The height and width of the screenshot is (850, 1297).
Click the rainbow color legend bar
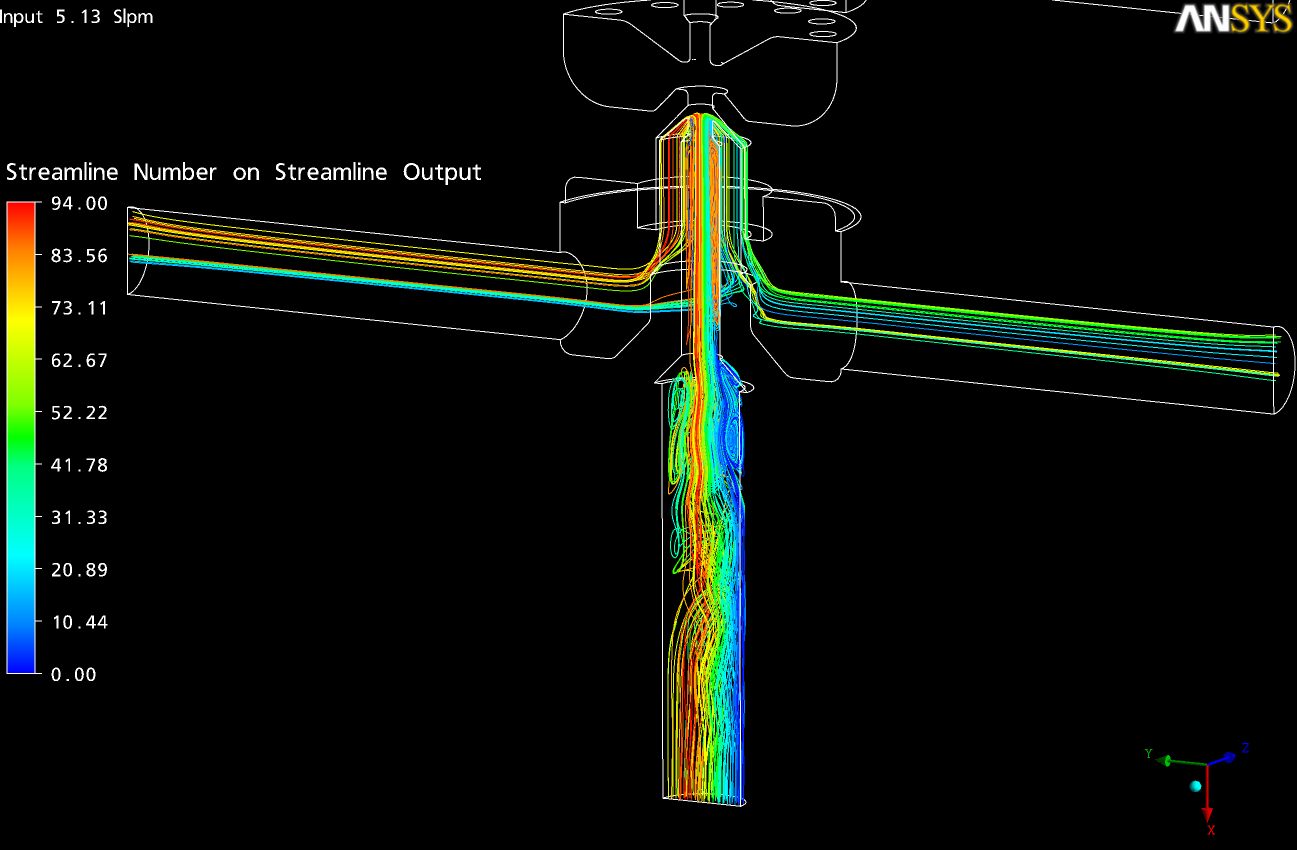20,437
